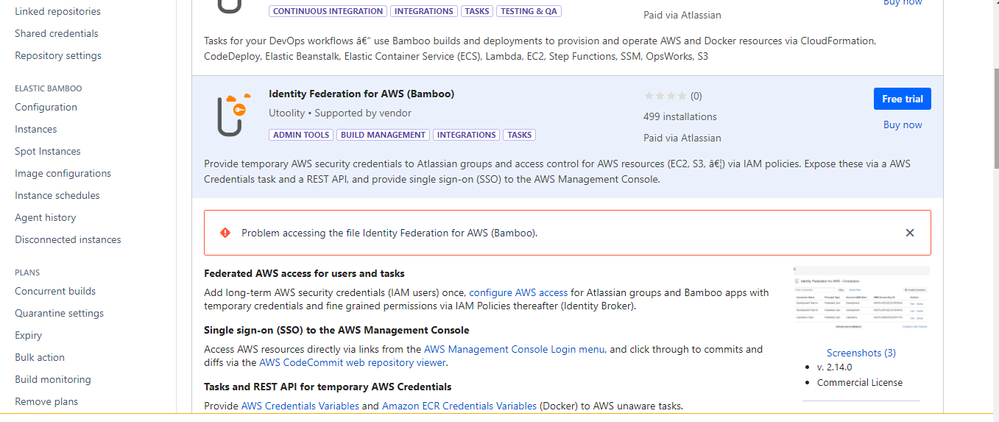
Task: Open Bulk action page
Action: (40, 358)
